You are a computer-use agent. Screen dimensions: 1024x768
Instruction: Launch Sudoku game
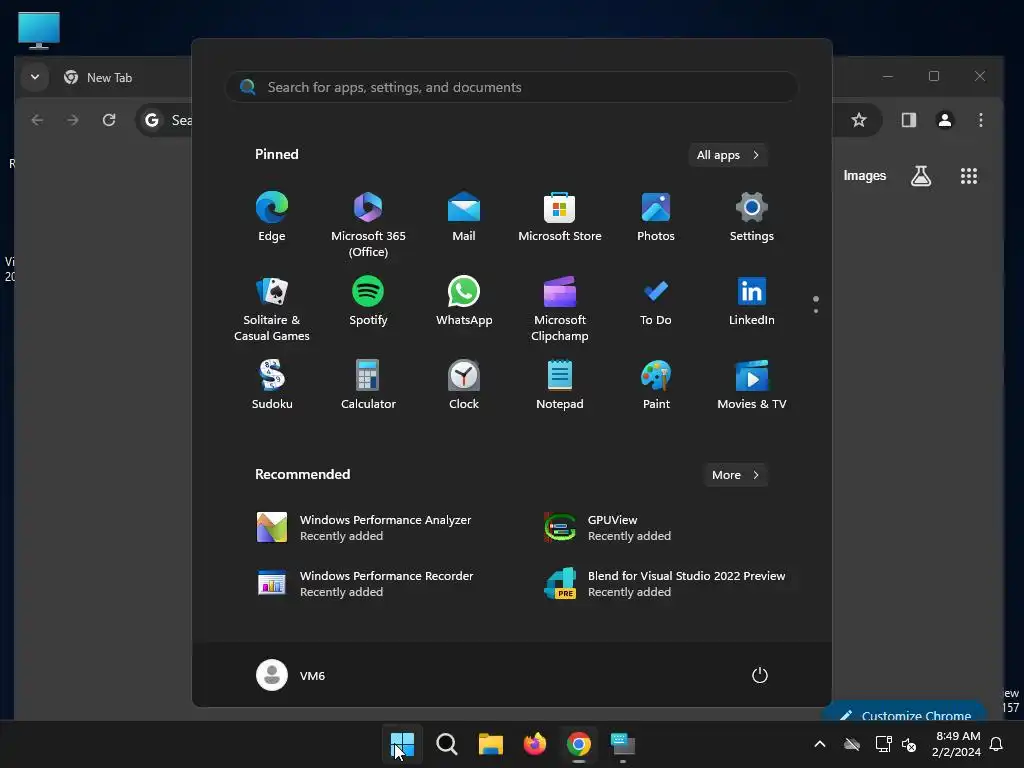pyautogui.click(x=272, y=385)
